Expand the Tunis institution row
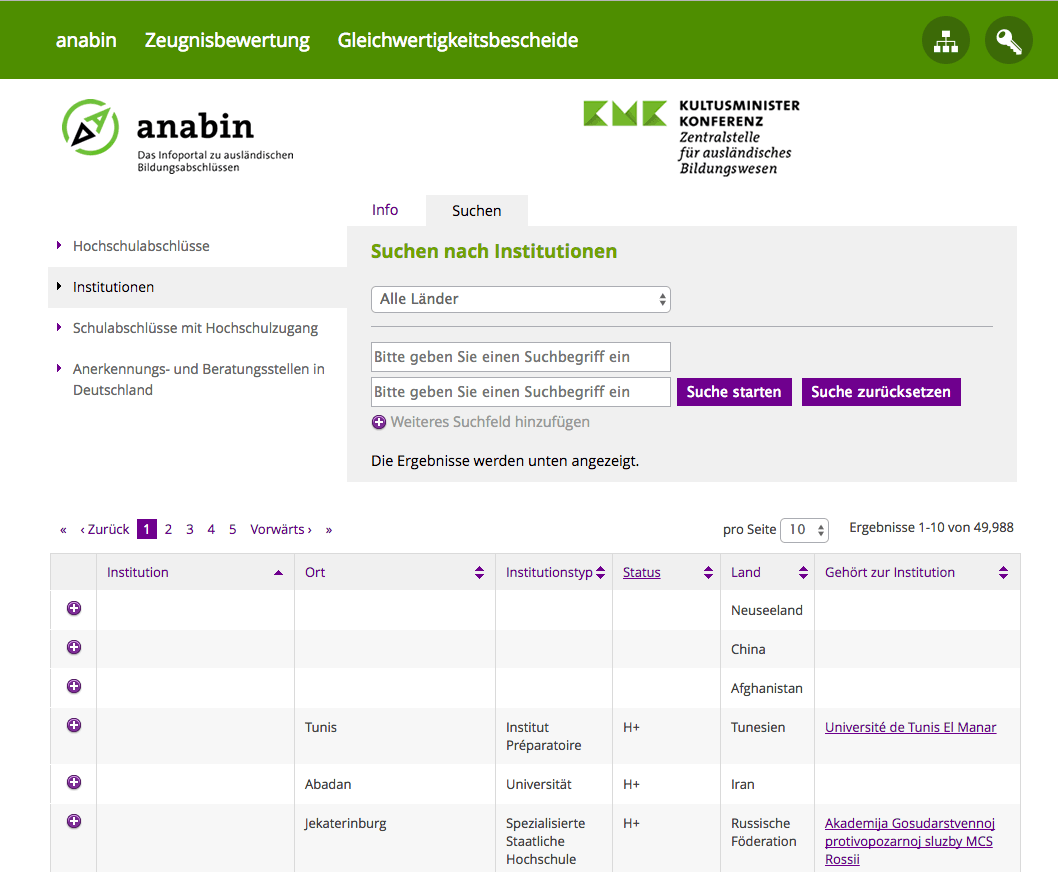 point(73,725)
